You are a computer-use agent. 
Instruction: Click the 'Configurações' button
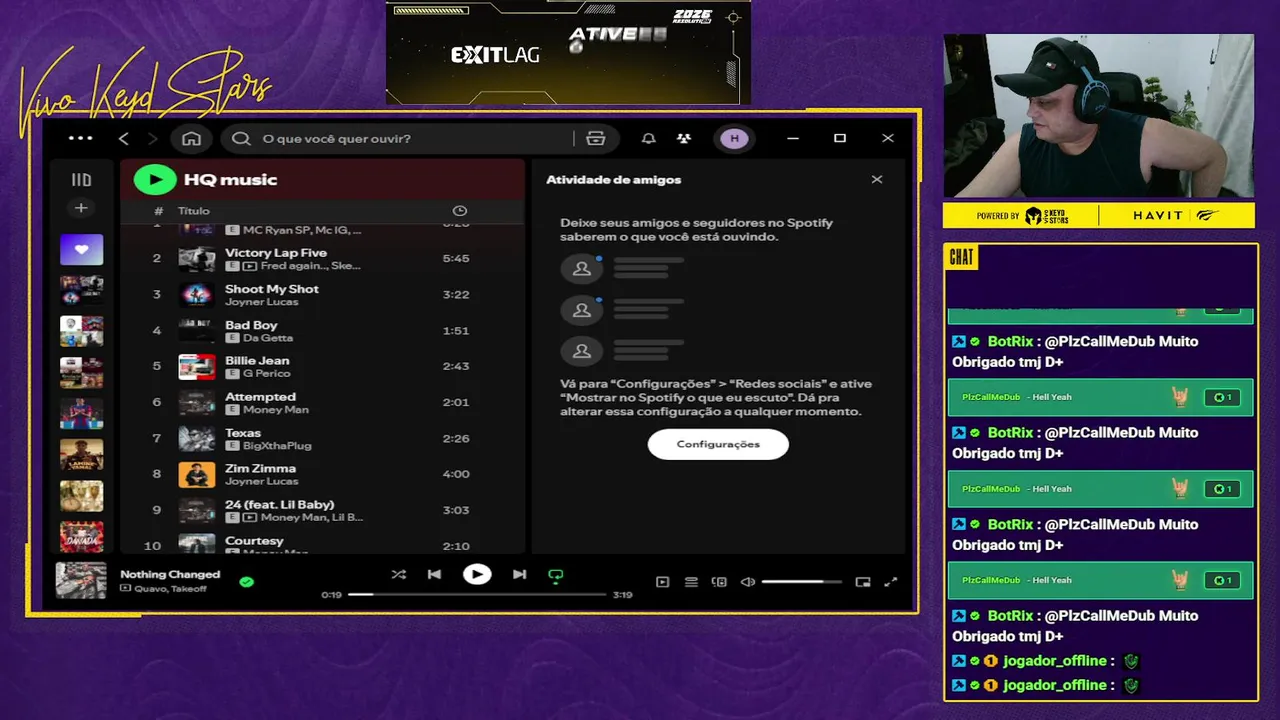[x=718, y=444]
